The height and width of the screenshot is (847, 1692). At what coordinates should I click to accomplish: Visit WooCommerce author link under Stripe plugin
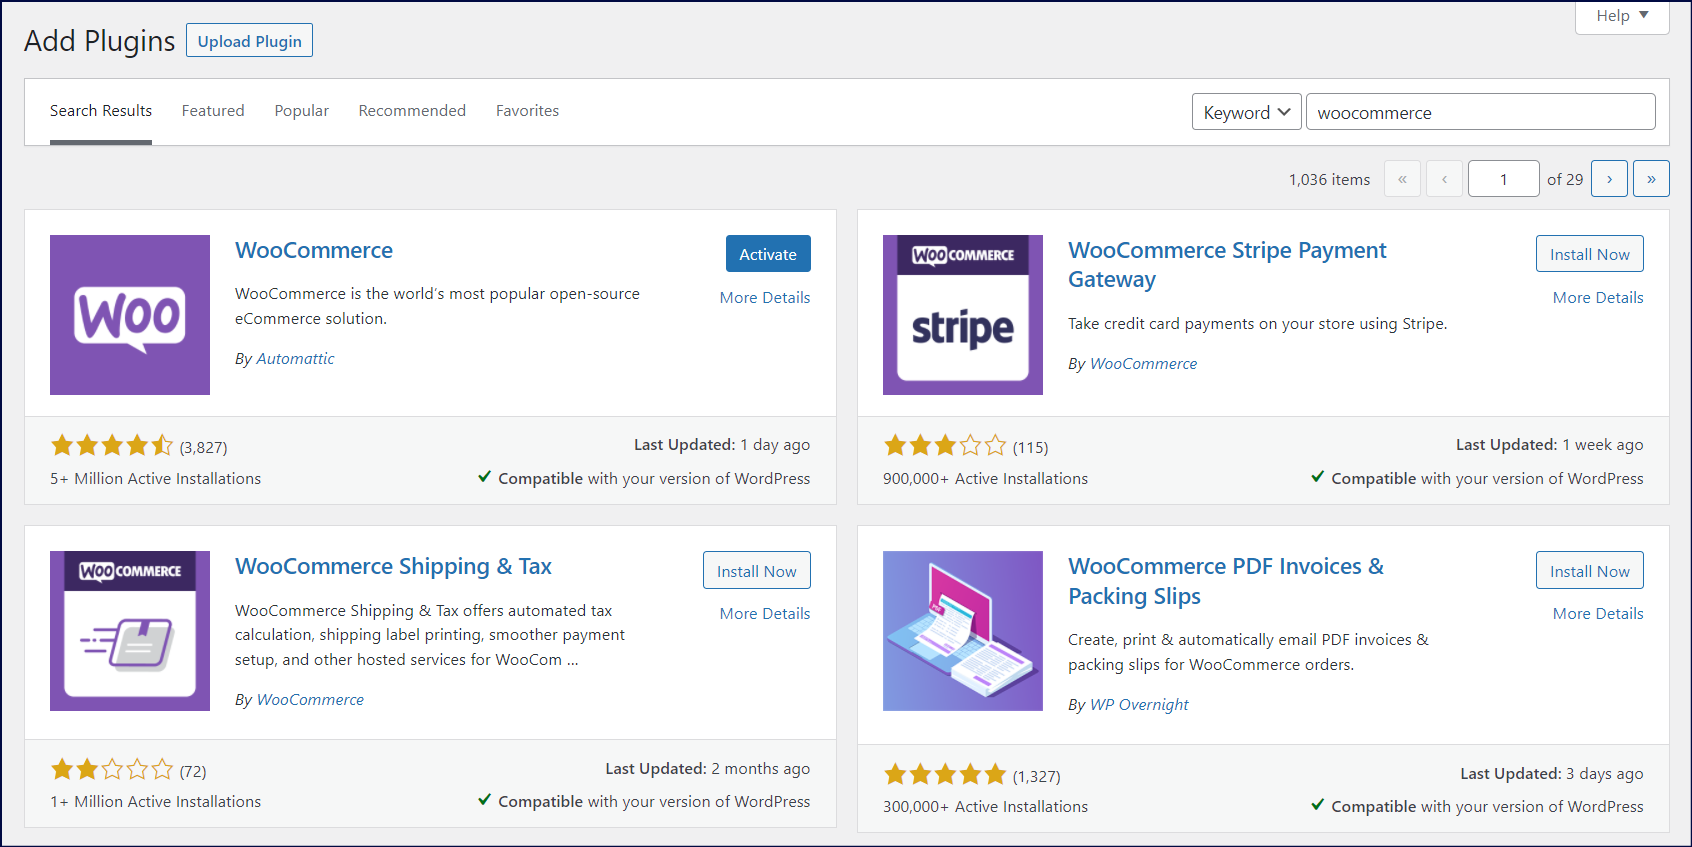(1143, 363)
